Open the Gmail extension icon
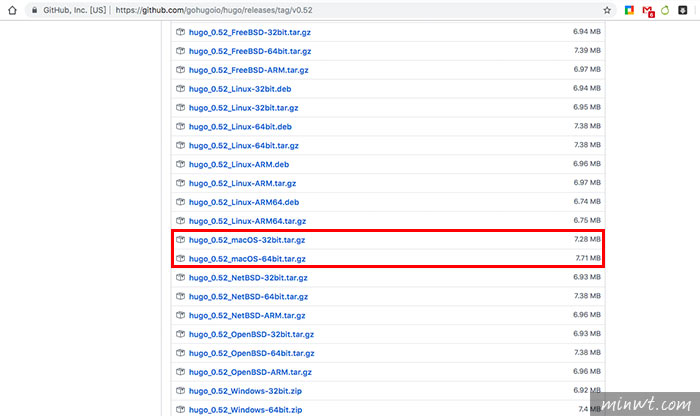The image size is (700, 416). (x=648, y=11)
